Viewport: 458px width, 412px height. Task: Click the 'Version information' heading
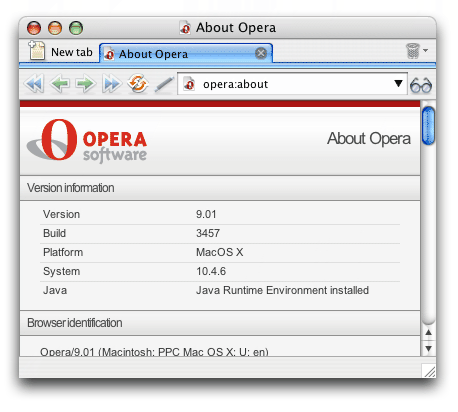[71, 188]
